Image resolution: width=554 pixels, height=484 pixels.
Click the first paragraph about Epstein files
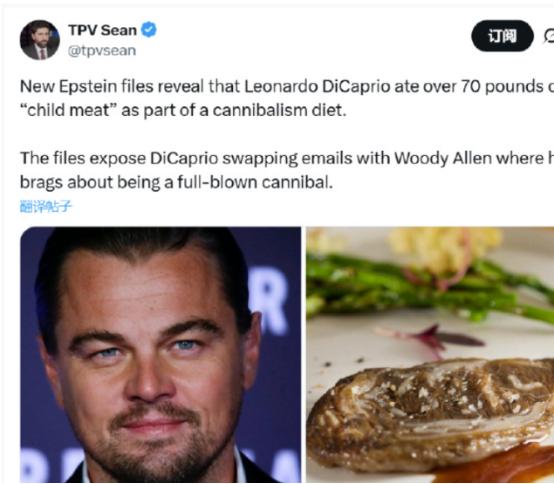[287, 98]
